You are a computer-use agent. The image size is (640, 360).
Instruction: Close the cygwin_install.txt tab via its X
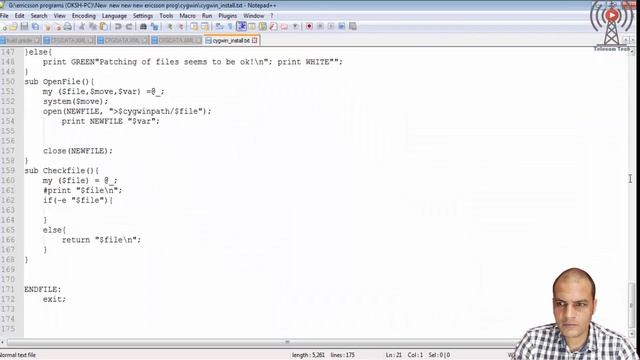255,40
